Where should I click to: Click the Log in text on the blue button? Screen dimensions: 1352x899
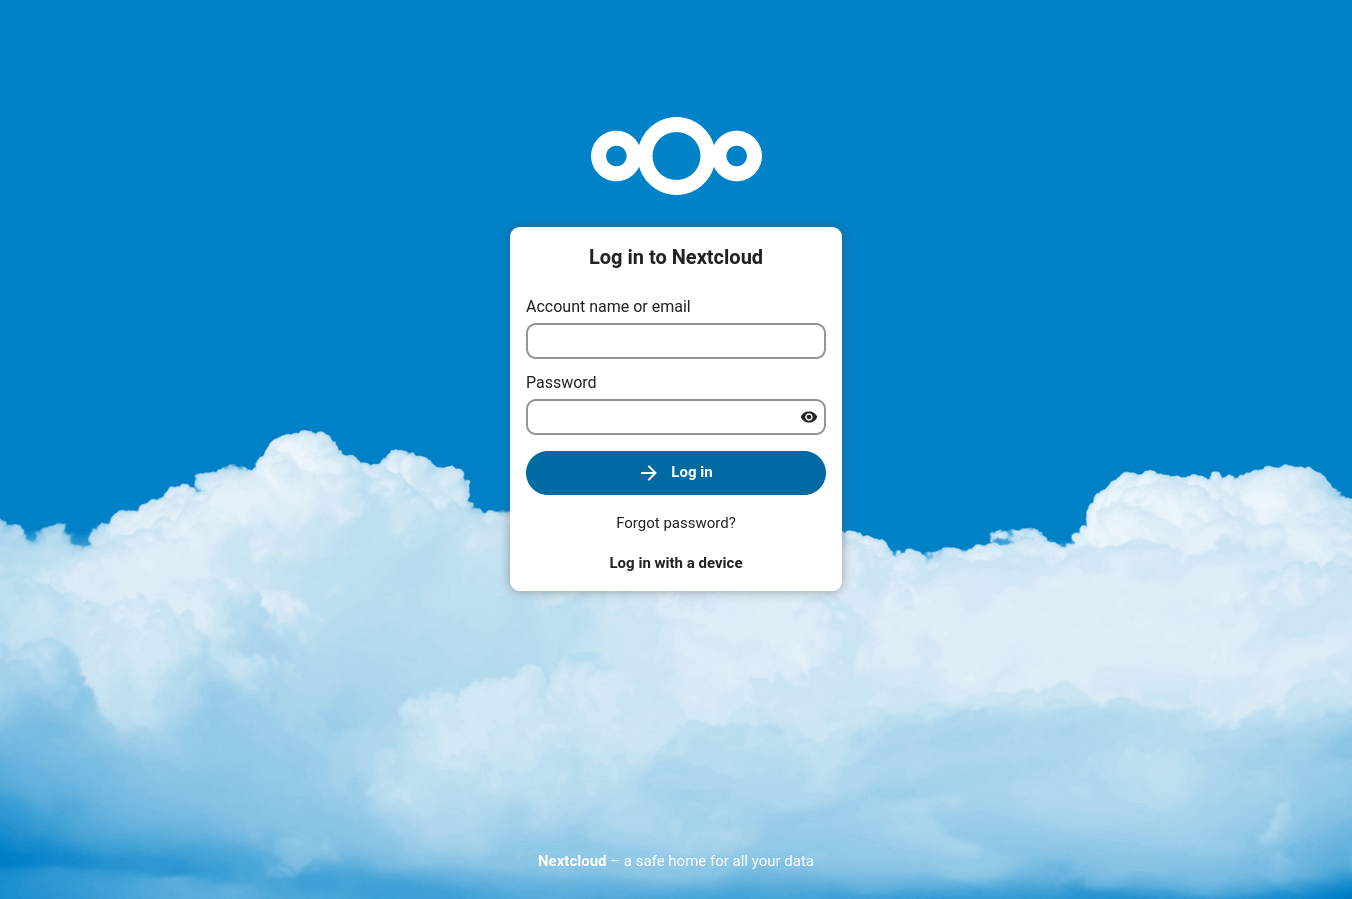[692, 472]
